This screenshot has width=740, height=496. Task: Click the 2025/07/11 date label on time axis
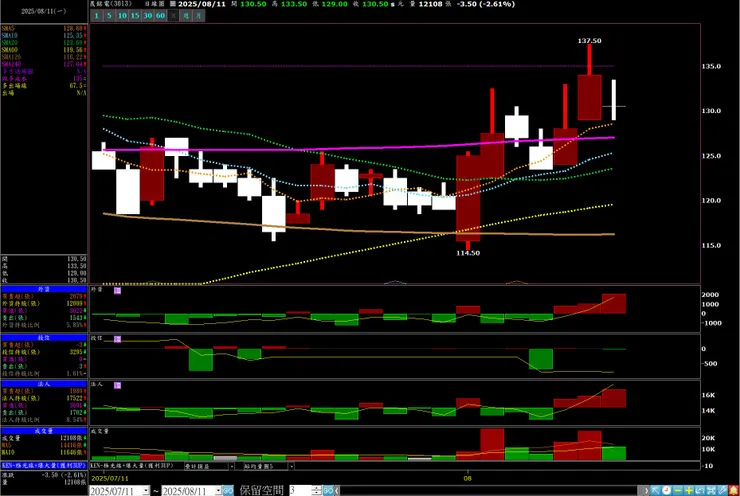(110, 479)
